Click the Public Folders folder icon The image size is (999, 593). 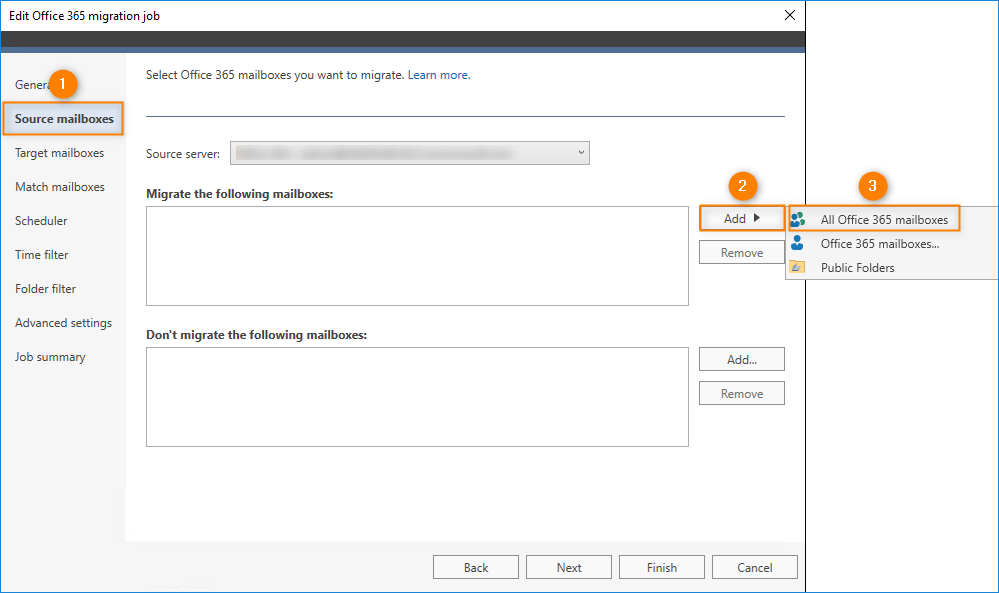tap(797, 268)
